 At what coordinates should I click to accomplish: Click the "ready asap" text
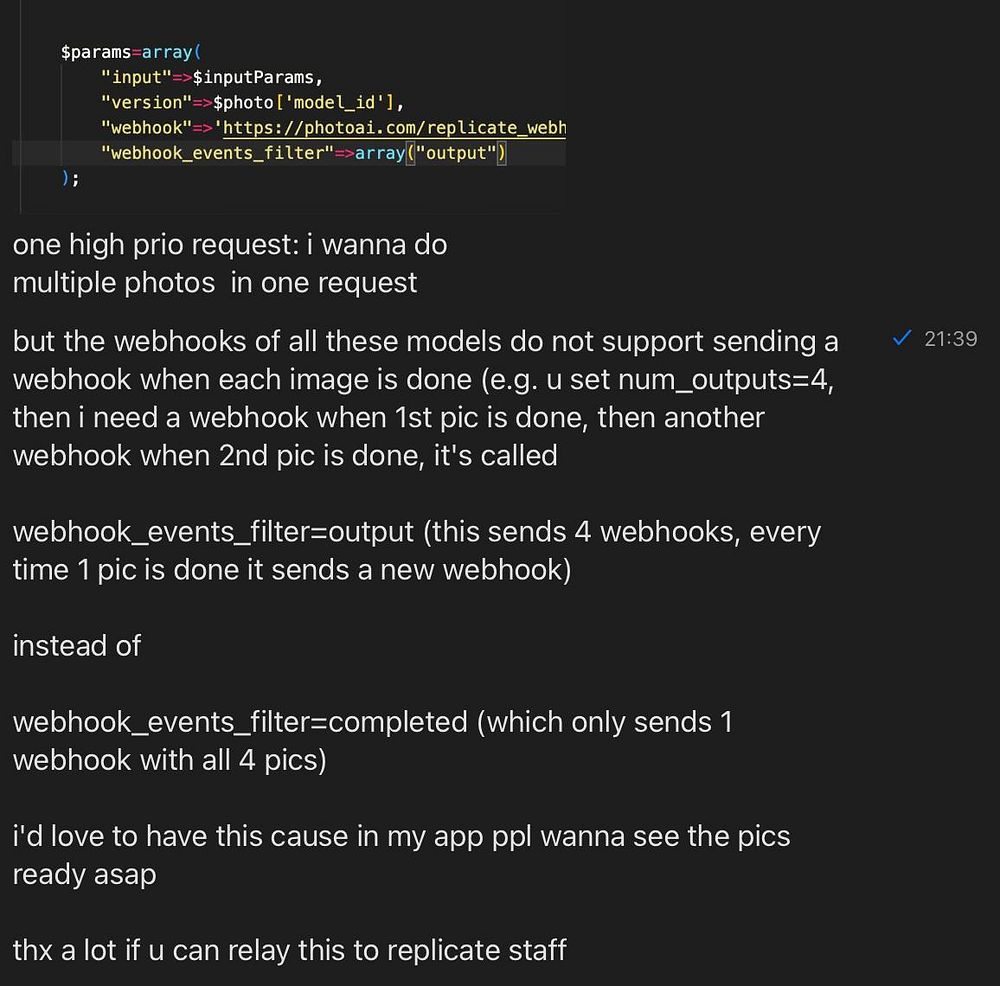[x=84, y=874]
